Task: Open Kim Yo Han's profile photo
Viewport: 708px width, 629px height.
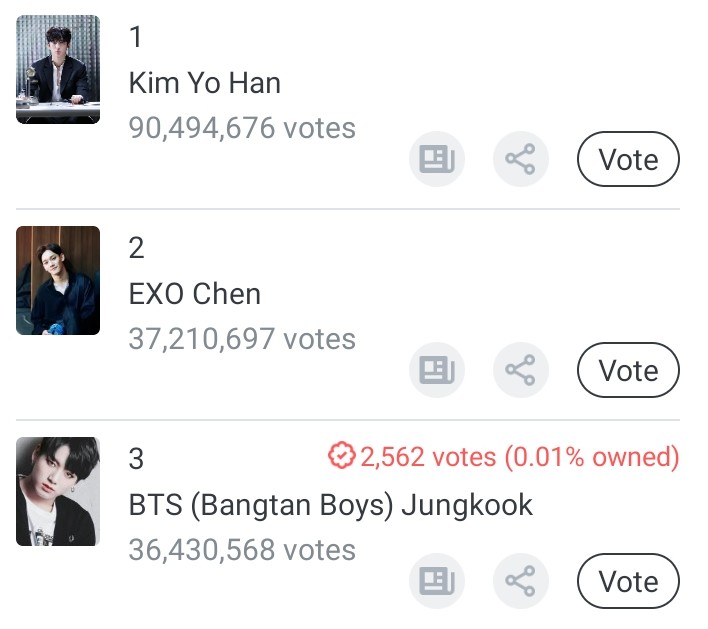Action: point(58,69)
